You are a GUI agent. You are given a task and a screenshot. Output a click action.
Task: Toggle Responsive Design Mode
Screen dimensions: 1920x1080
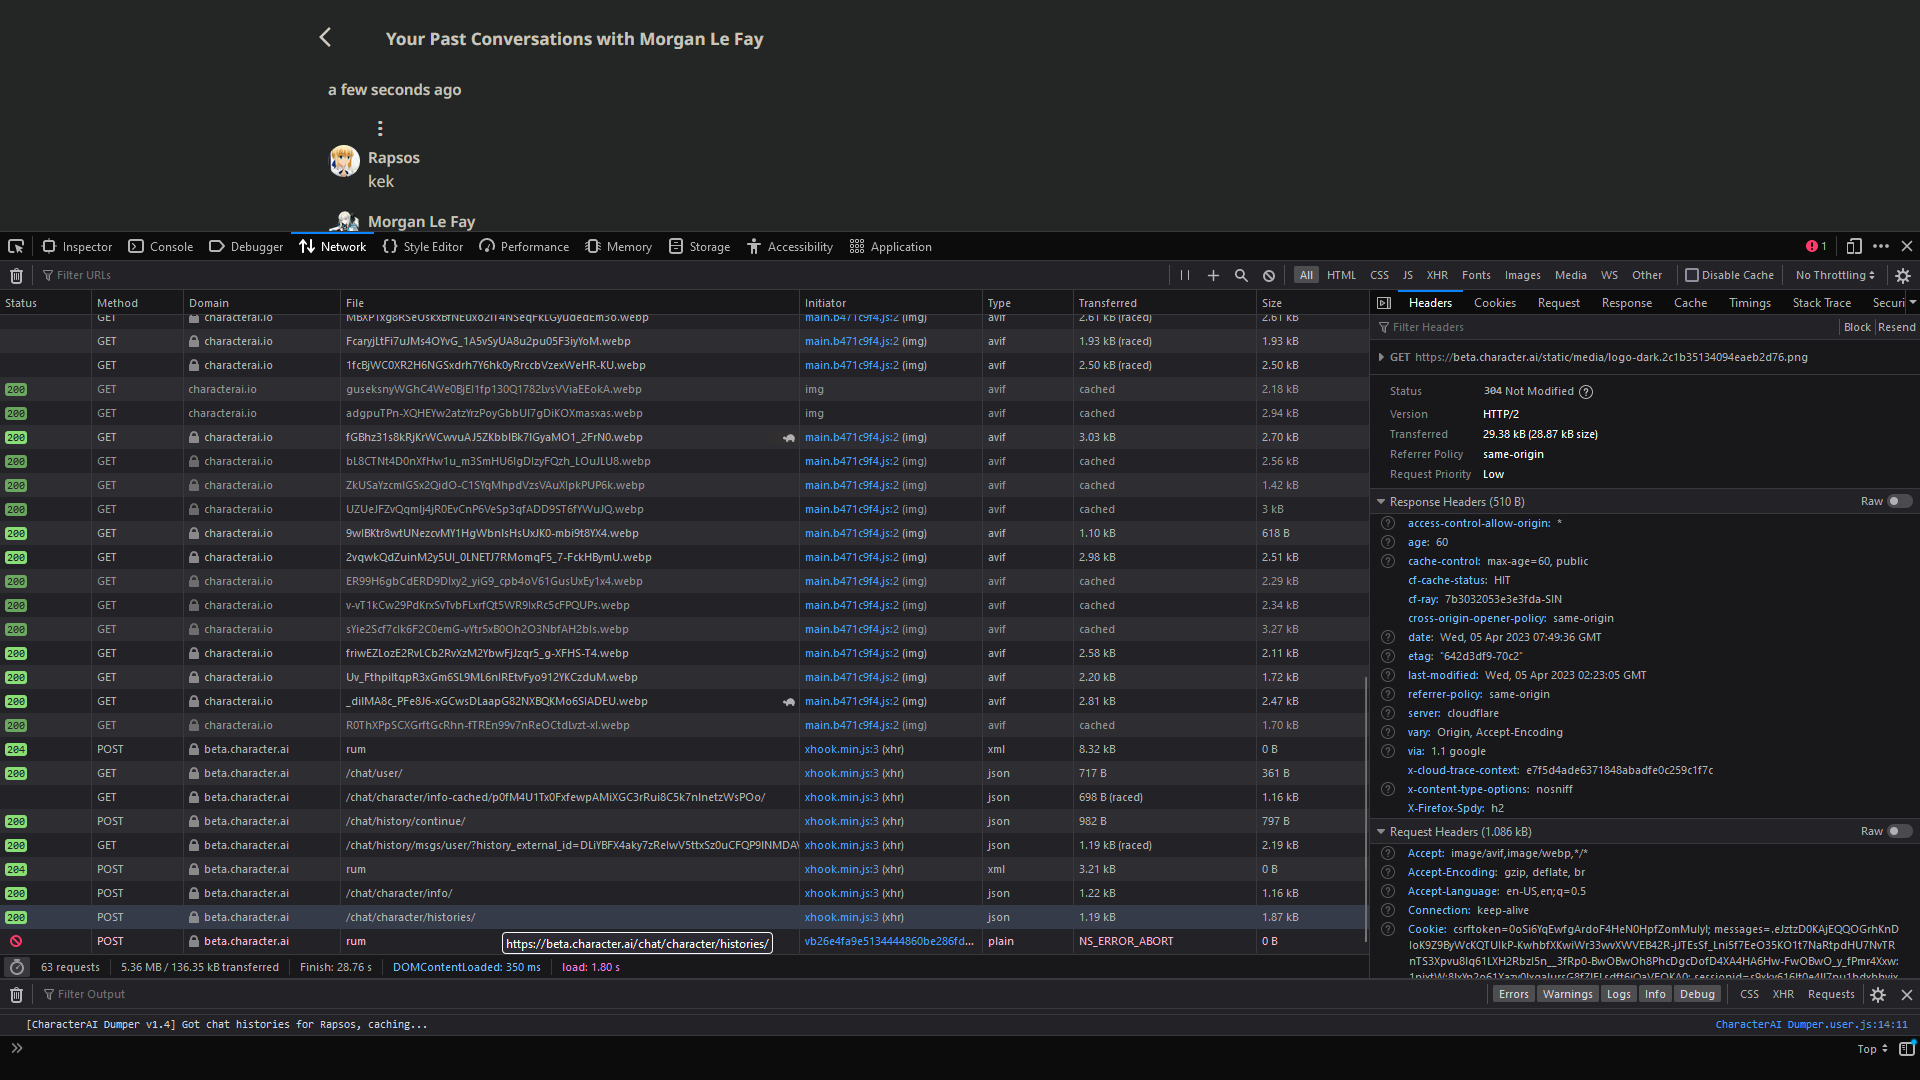coord(1855,246)
